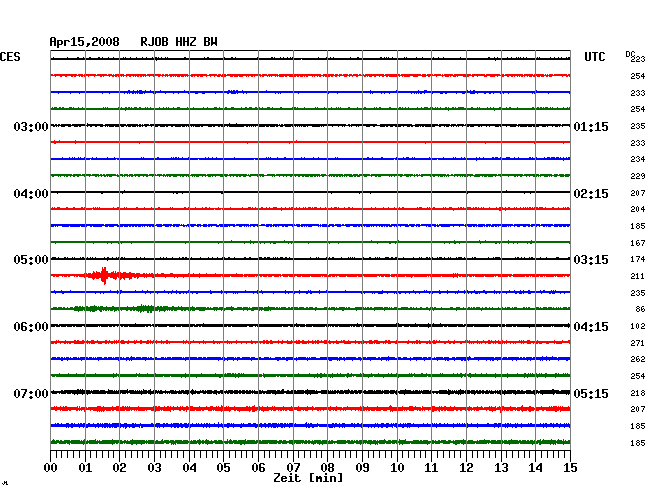Click minute tick label 11
The width and height of the screenshot is (650, 494).
tap(431, 468)
